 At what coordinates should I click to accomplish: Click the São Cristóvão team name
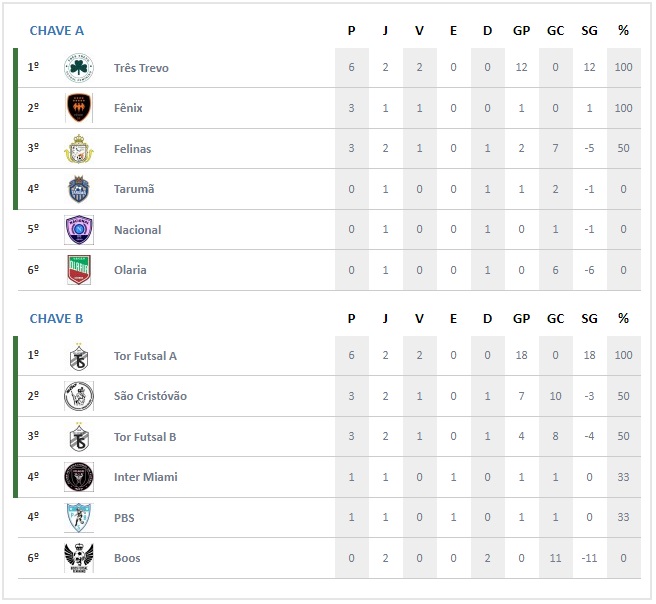pos(150,396)
